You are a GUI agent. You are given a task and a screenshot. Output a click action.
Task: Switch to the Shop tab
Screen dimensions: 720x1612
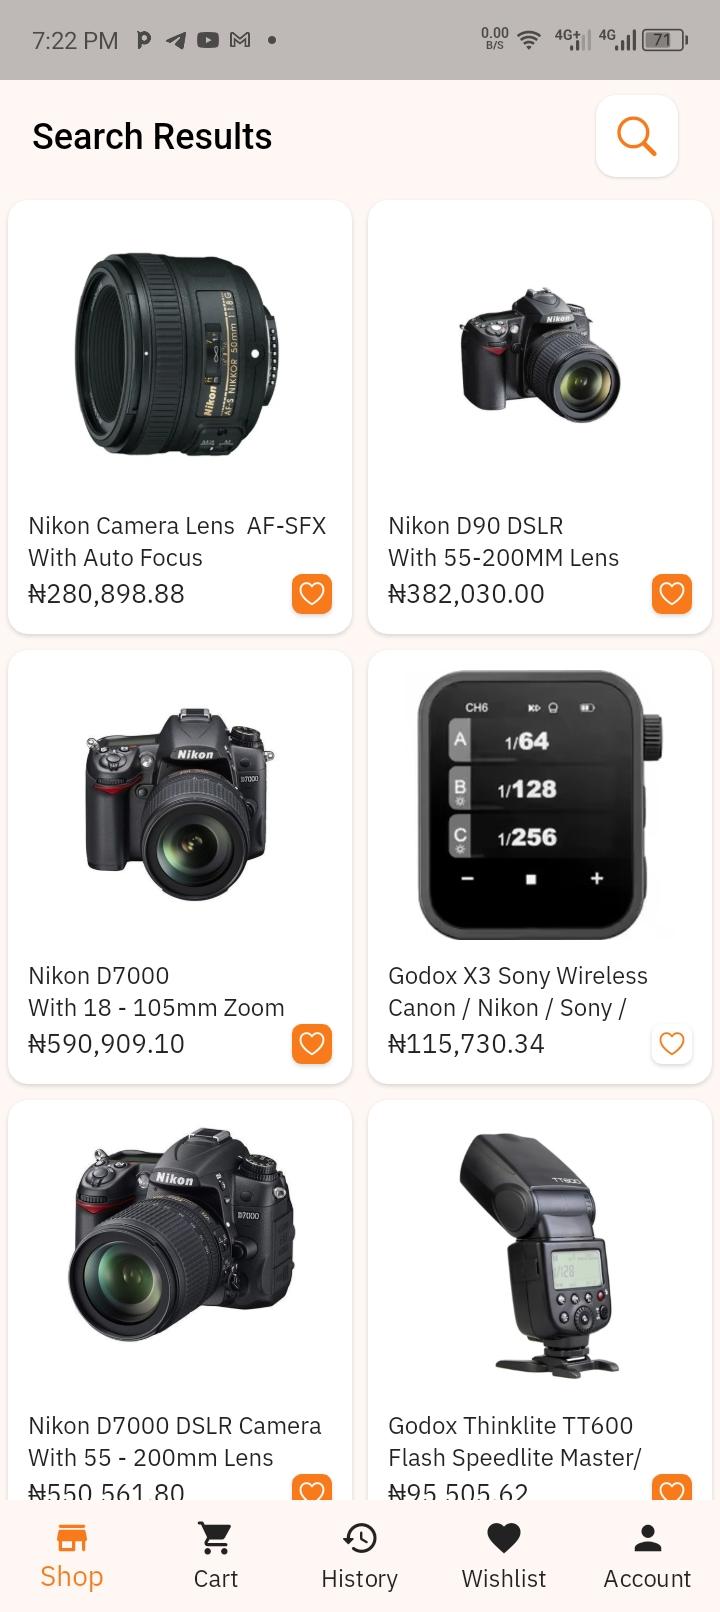tap(72, 1556)
